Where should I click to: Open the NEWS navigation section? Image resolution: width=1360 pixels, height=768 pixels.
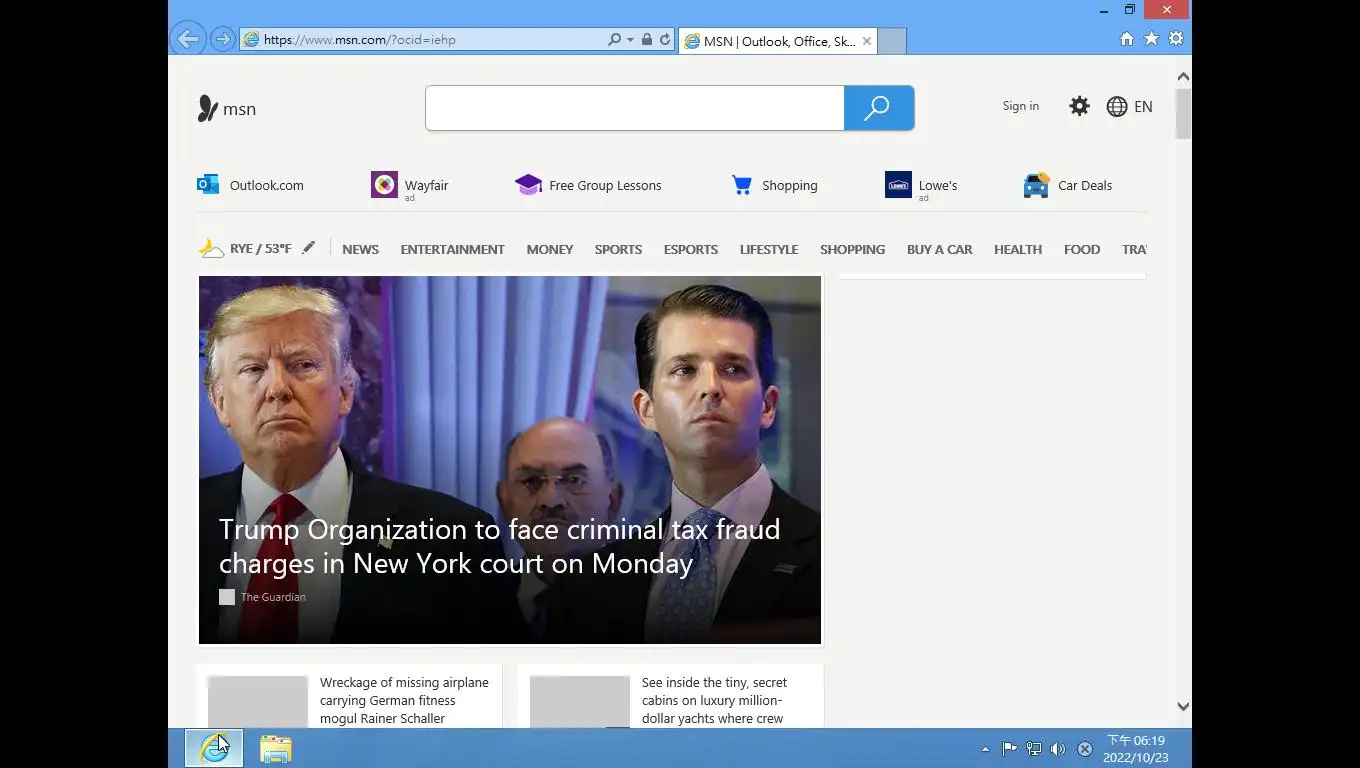(360, 249)
